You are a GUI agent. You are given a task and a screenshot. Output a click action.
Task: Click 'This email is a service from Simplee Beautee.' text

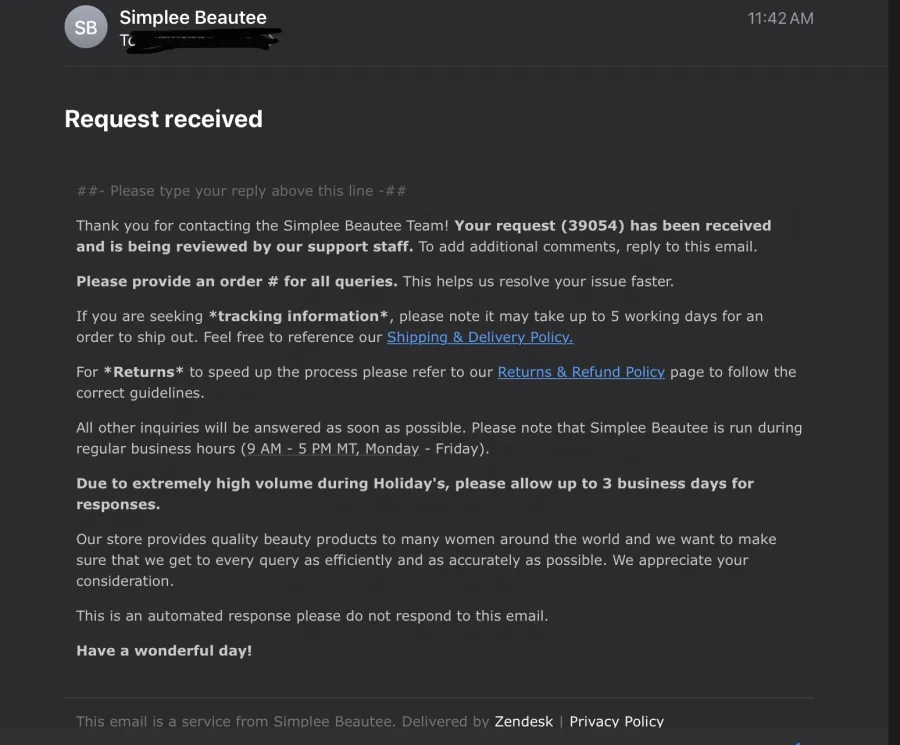[x=236, y=721]
